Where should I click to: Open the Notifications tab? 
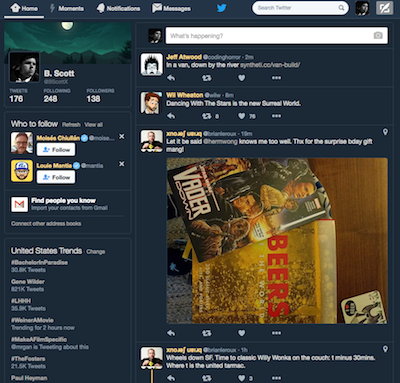118,8
